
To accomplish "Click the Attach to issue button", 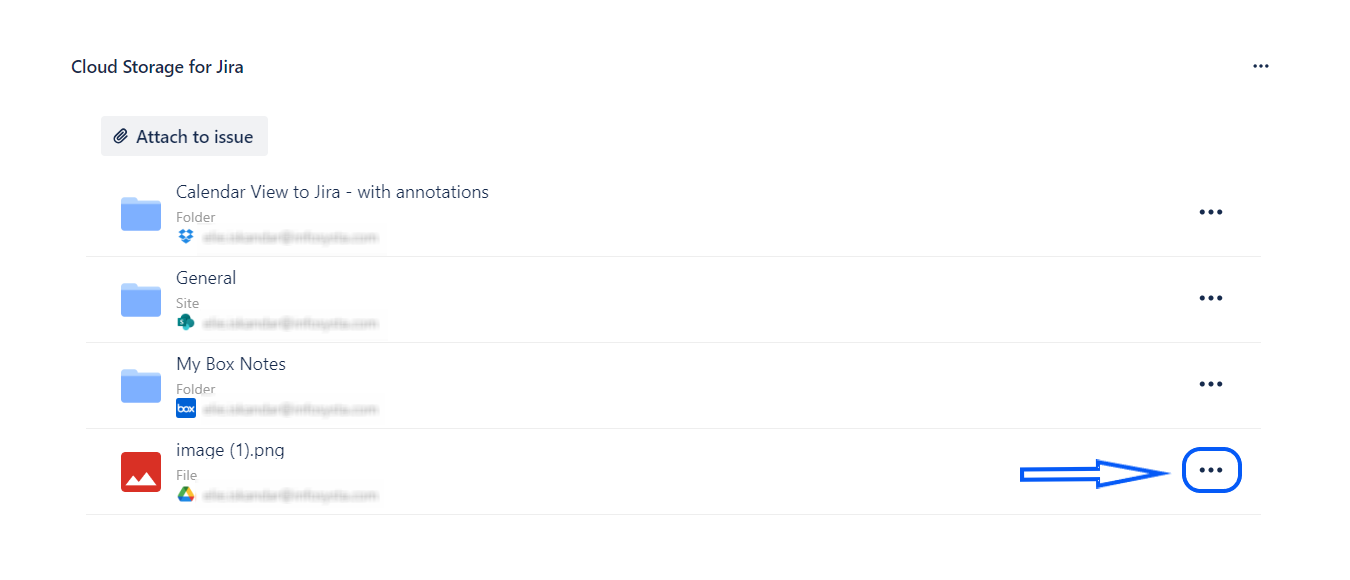I will point(184,137).
